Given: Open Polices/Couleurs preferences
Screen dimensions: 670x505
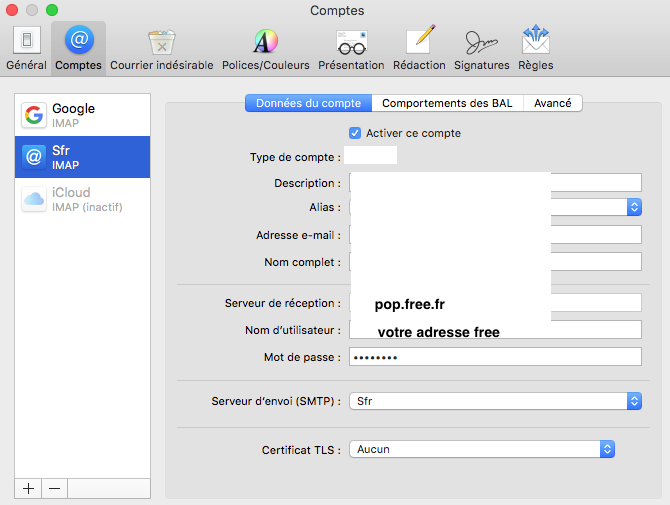Looking at the screenshot, I should click(x=265, y=49).
